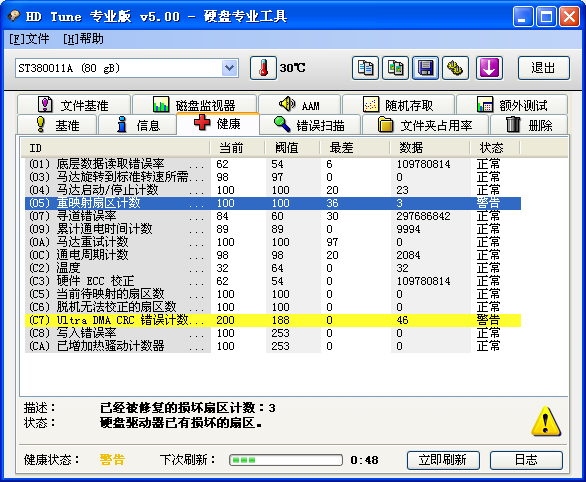Click the copy screenshot toolbar icon
Screen dimensions: 586x482
click(395, 68)
